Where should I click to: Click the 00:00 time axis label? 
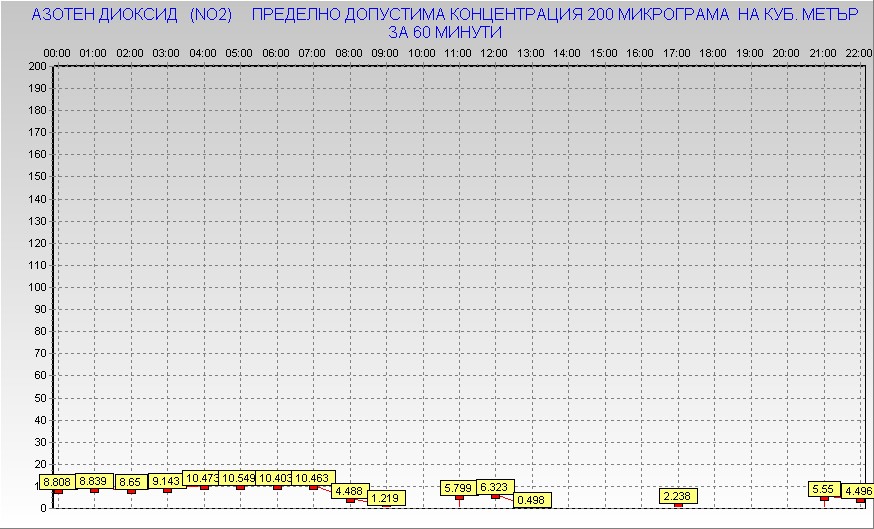[x=57, y=52]
